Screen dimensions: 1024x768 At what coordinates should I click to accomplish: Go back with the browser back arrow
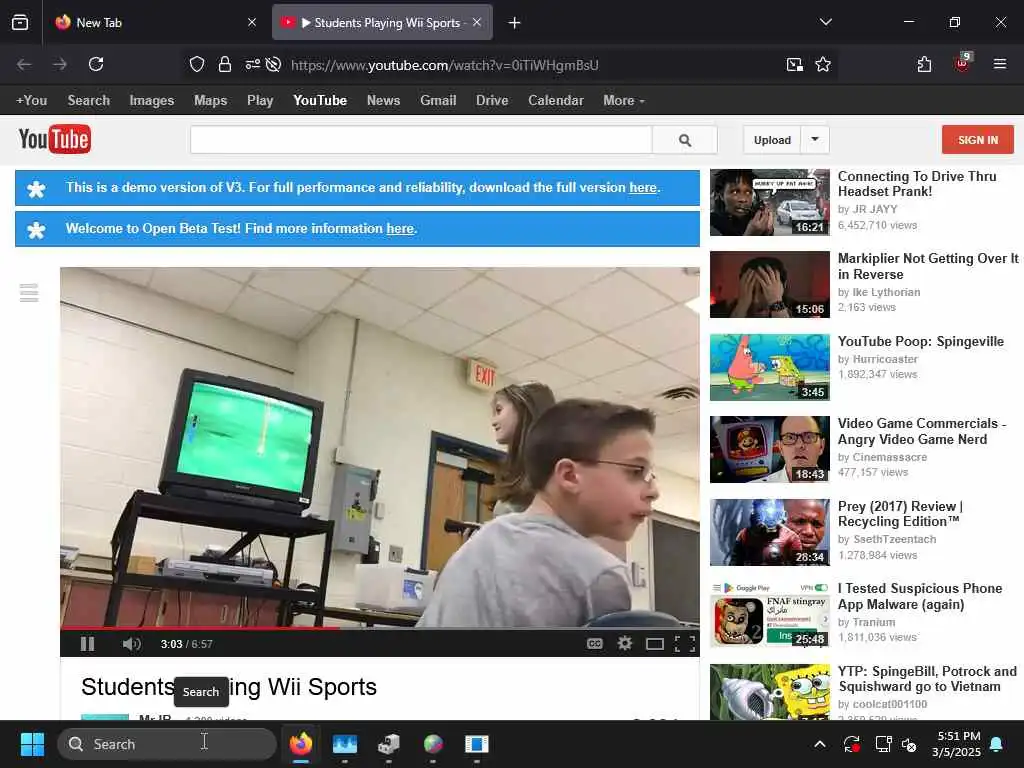(24, 64)
